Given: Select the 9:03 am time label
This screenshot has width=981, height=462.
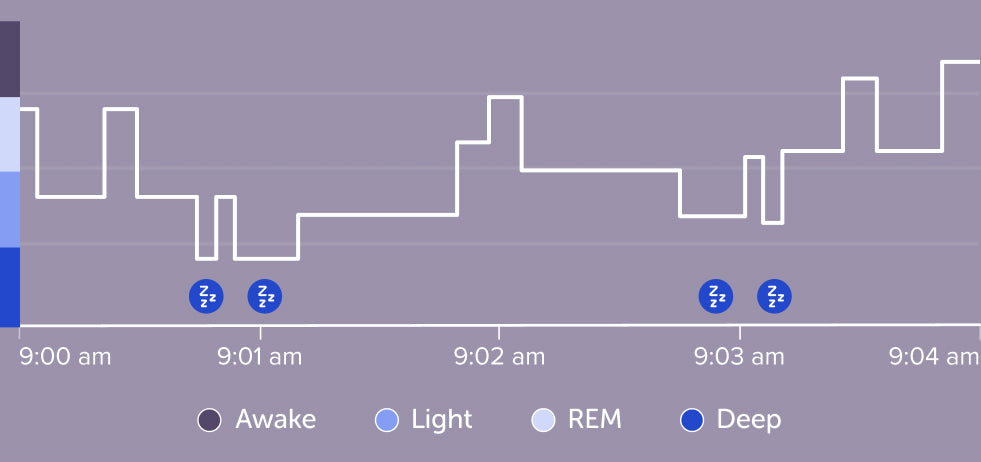Looking at the screenshot, I should point(737,357).
